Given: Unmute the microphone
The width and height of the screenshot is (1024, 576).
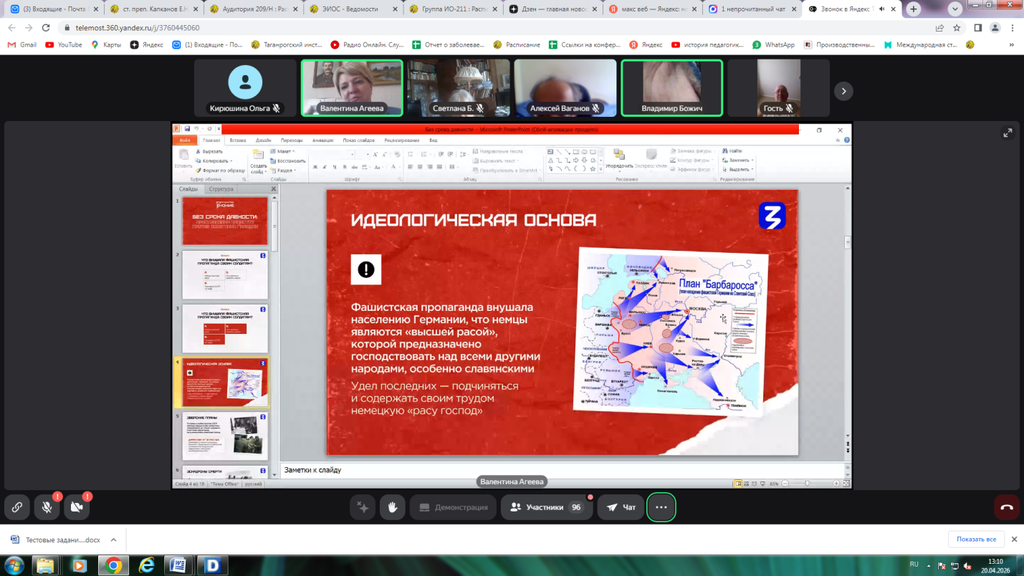Looking at the screenshot, I should point(47,507).
